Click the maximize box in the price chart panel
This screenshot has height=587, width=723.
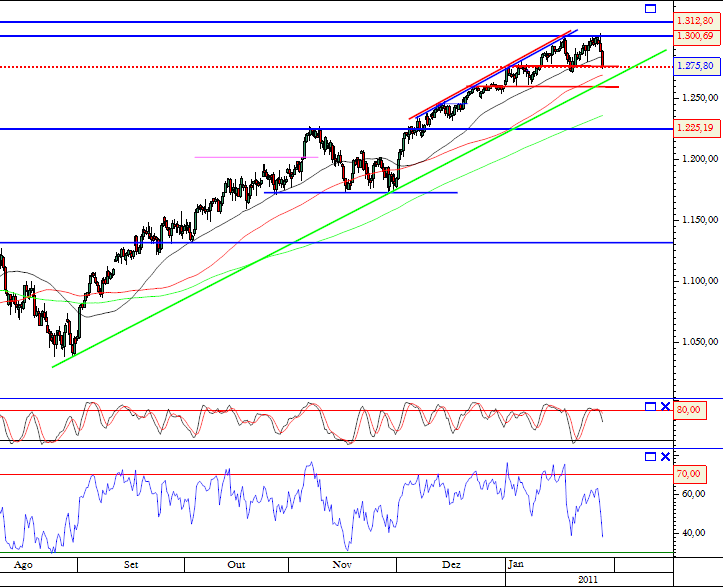[650, 8]
